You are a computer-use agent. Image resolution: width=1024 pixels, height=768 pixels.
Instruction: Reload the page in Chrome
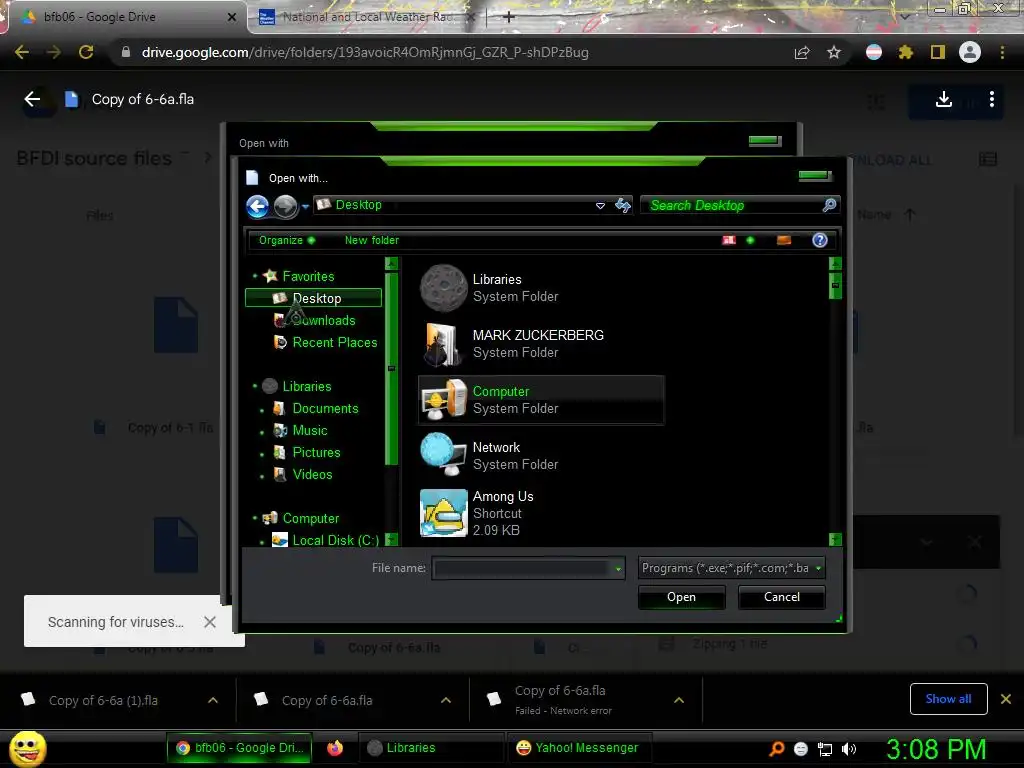86,52
